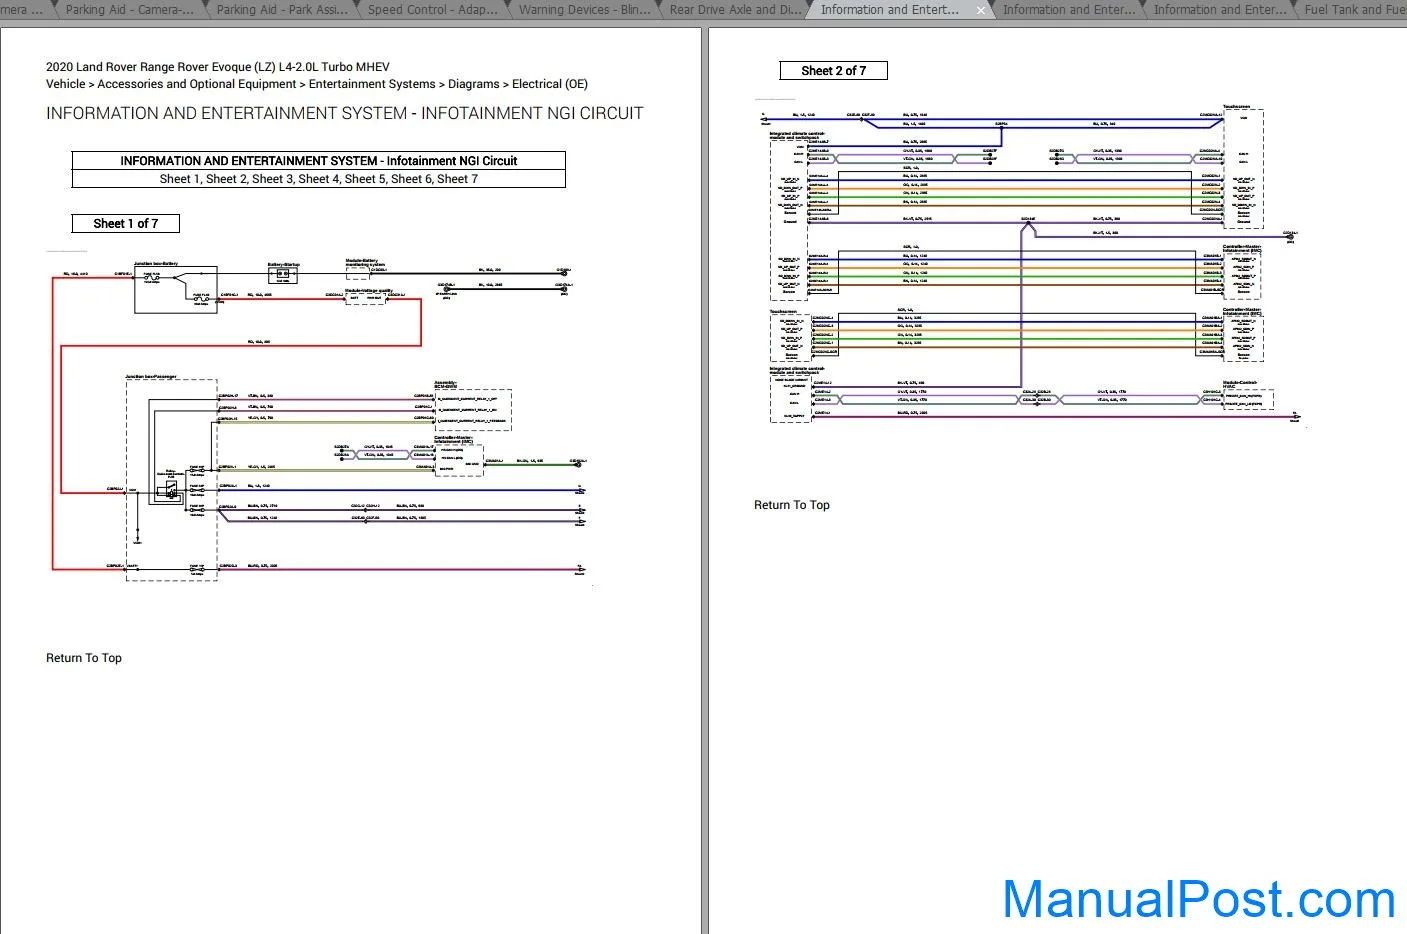Click Return To Top under Sheet 1

point(84,658)
